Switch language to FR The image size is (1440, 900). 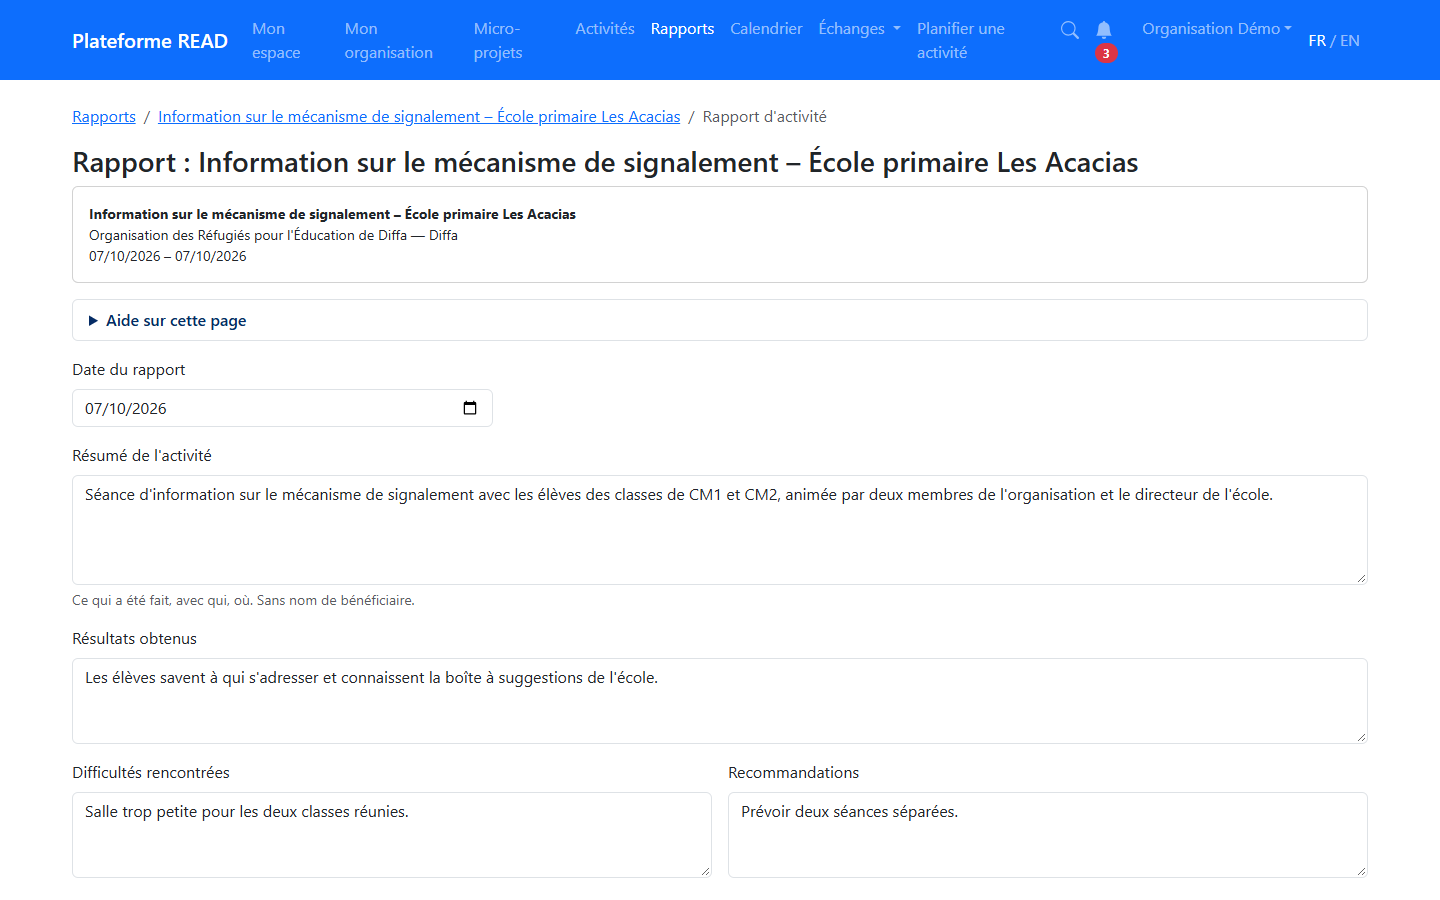1317,41
